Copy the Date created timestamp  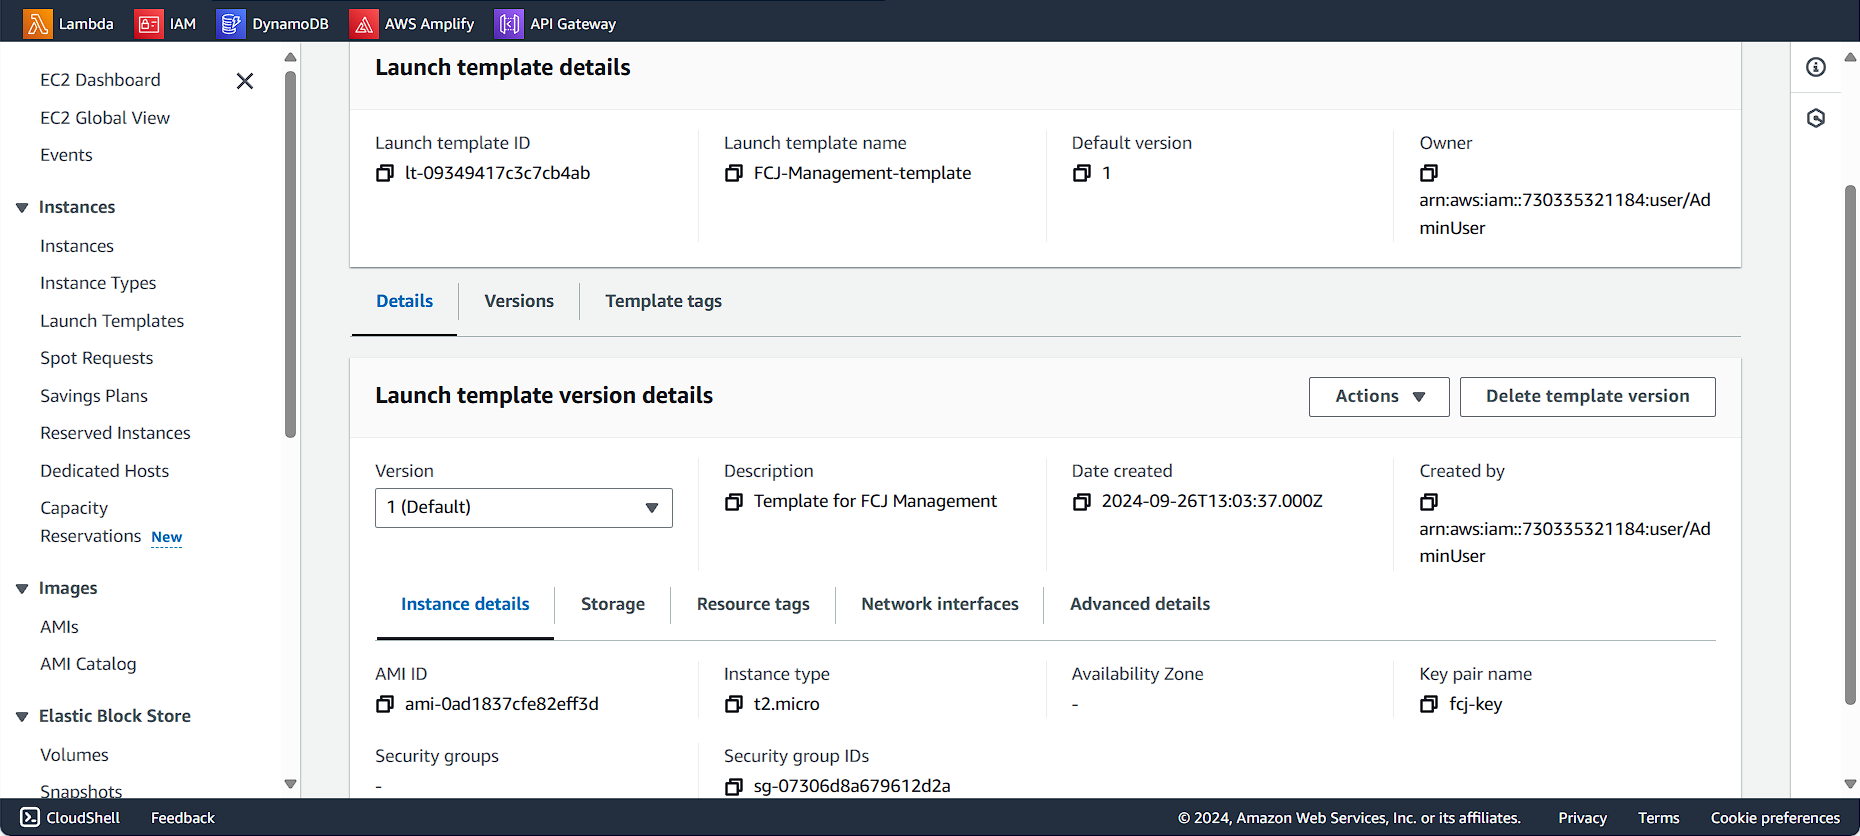[x=1082, y=501]
